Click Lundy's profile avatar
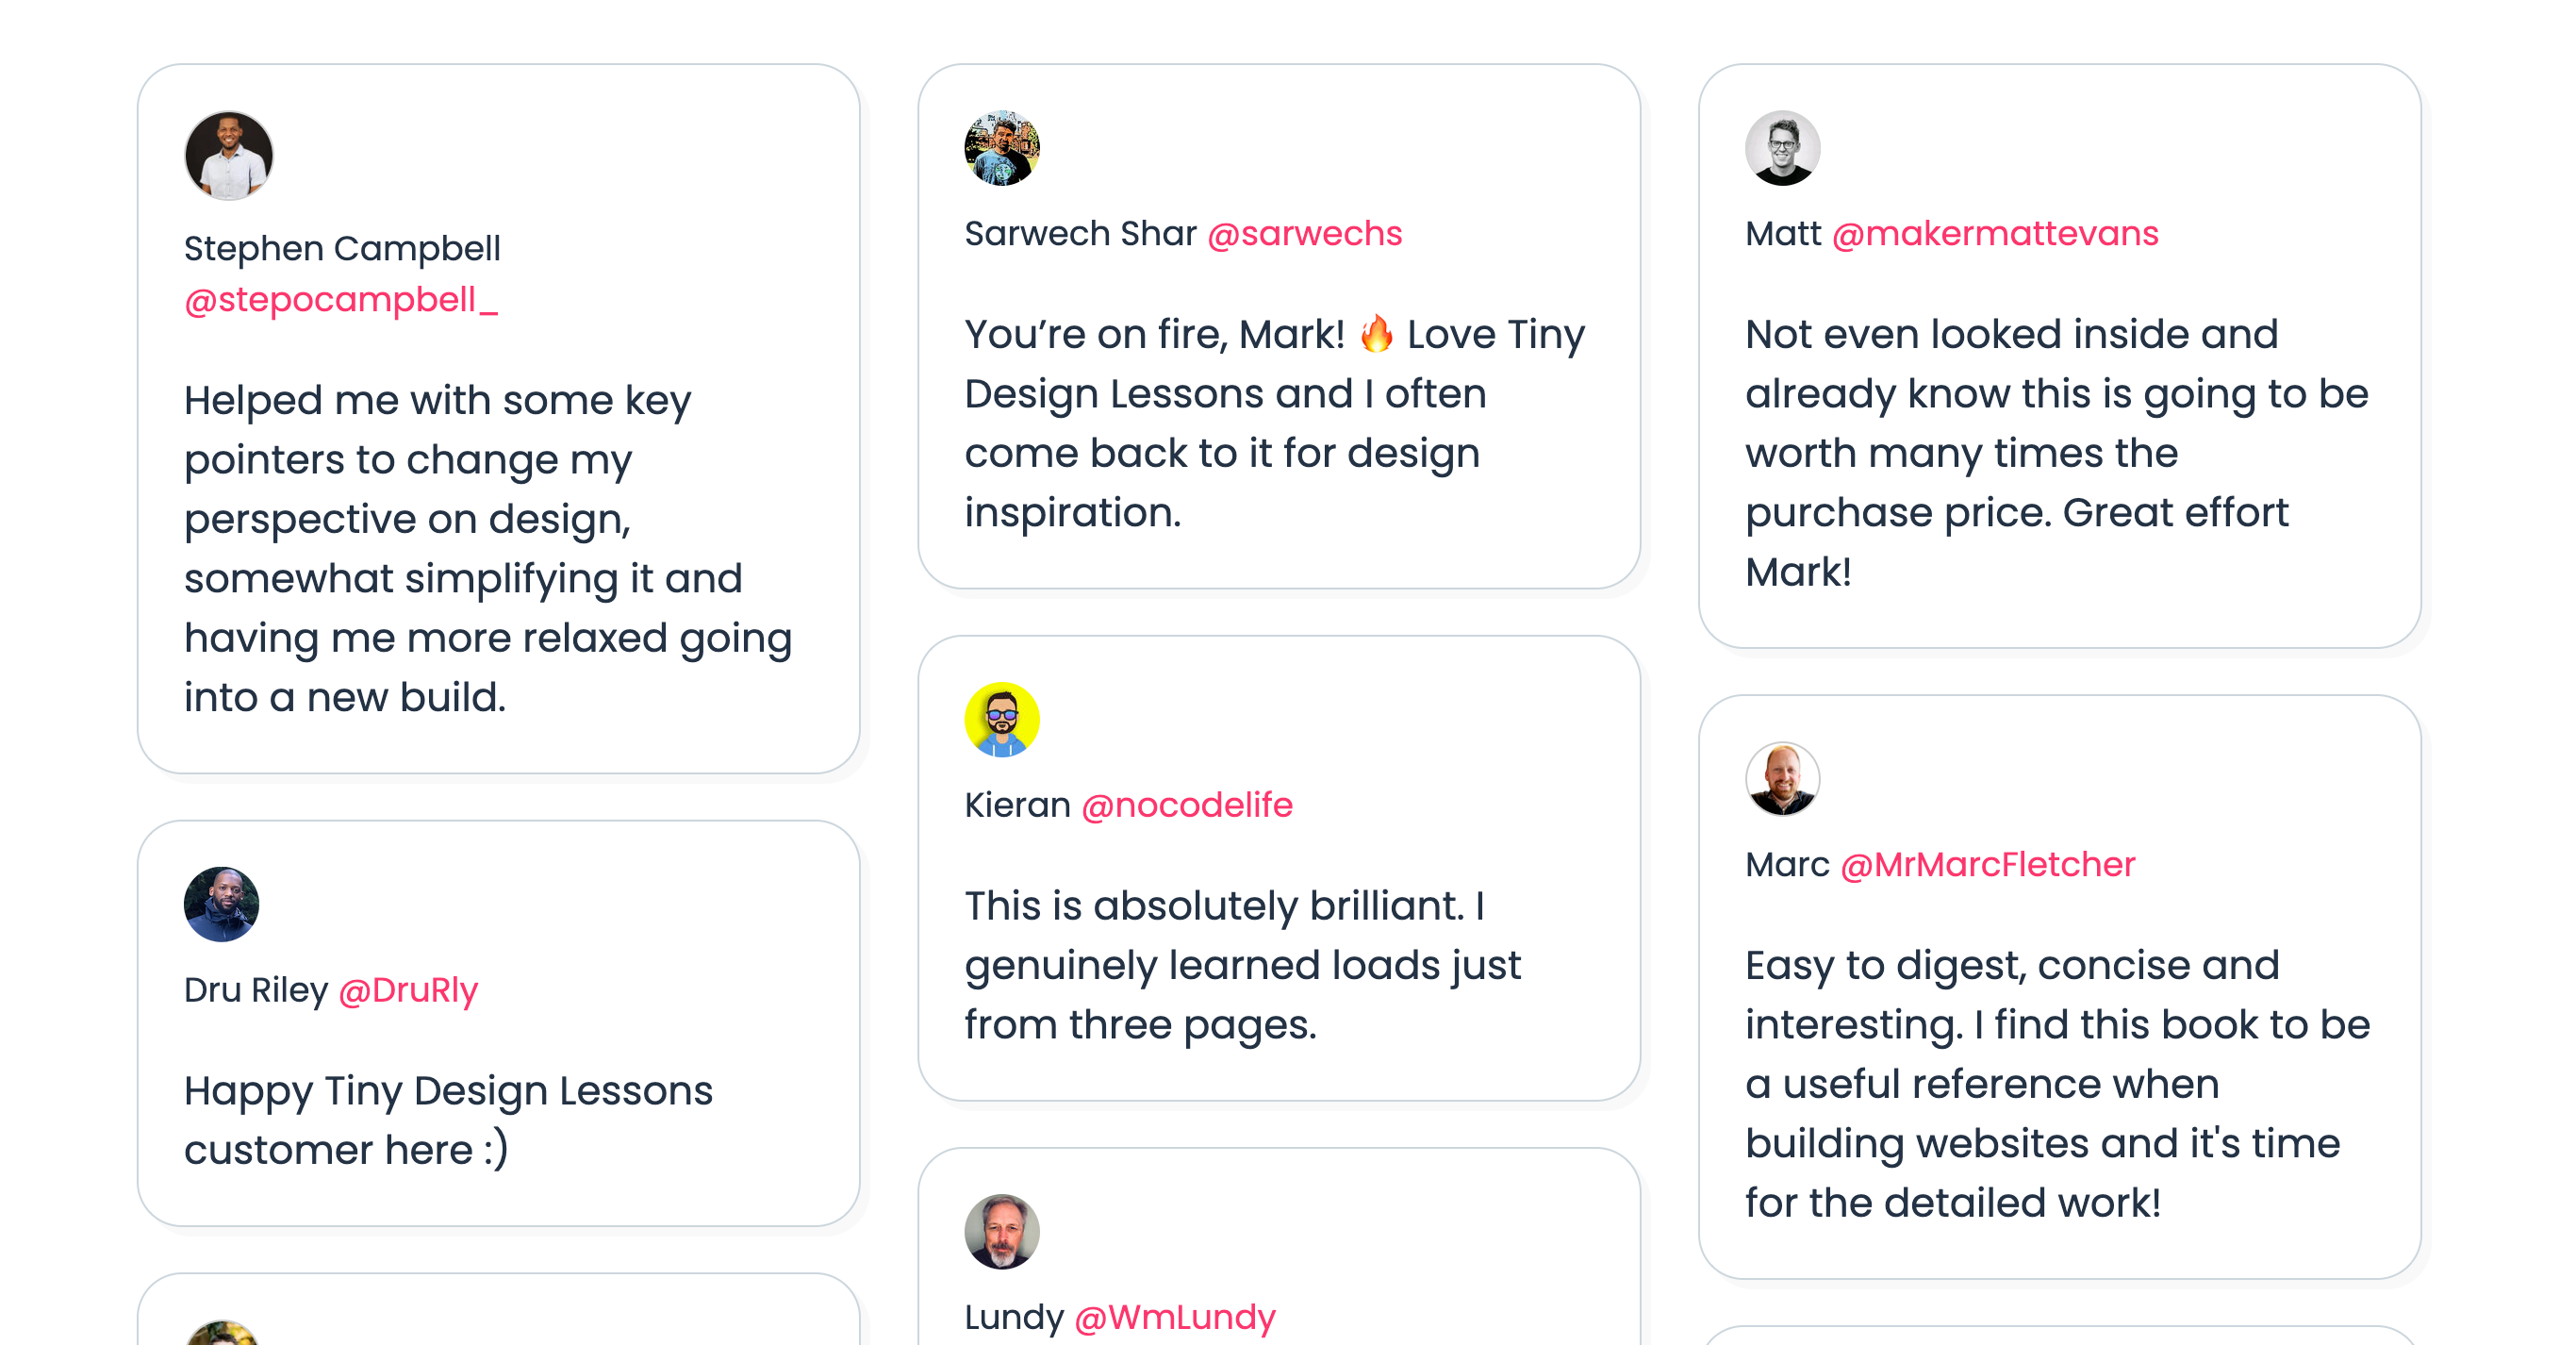This screenshot has width=2576, height=1345. tap(1001, 1232)
